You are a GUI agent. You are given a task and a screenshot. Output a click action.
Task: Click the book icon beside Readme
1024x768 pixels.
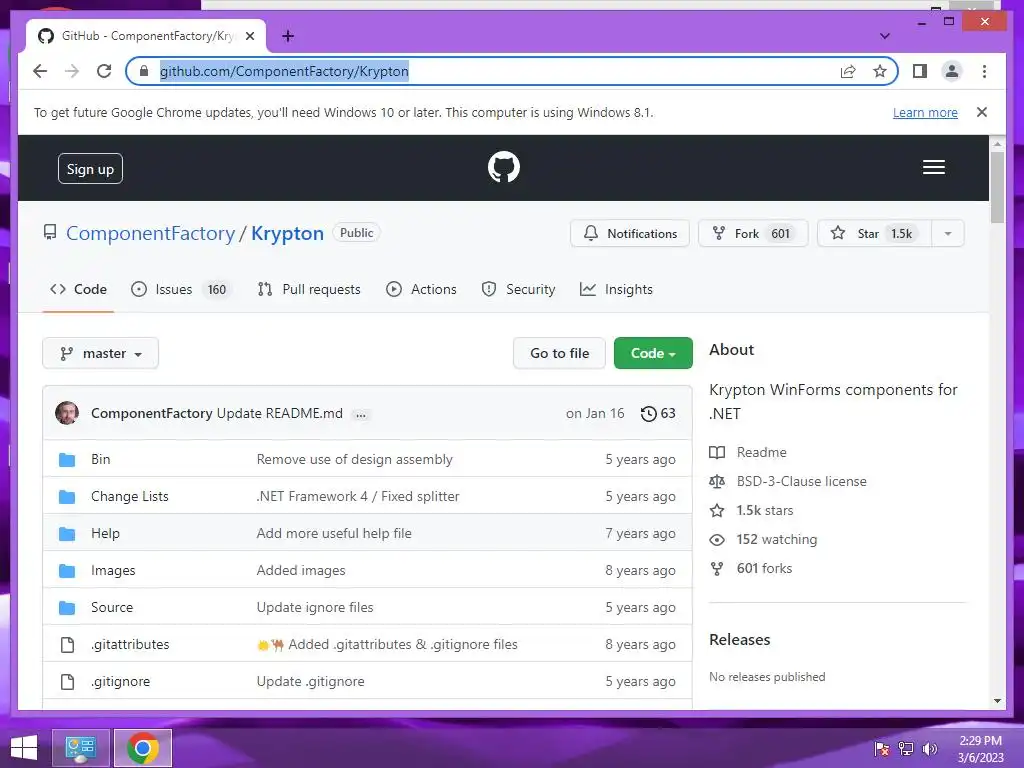tap(717, 453)
